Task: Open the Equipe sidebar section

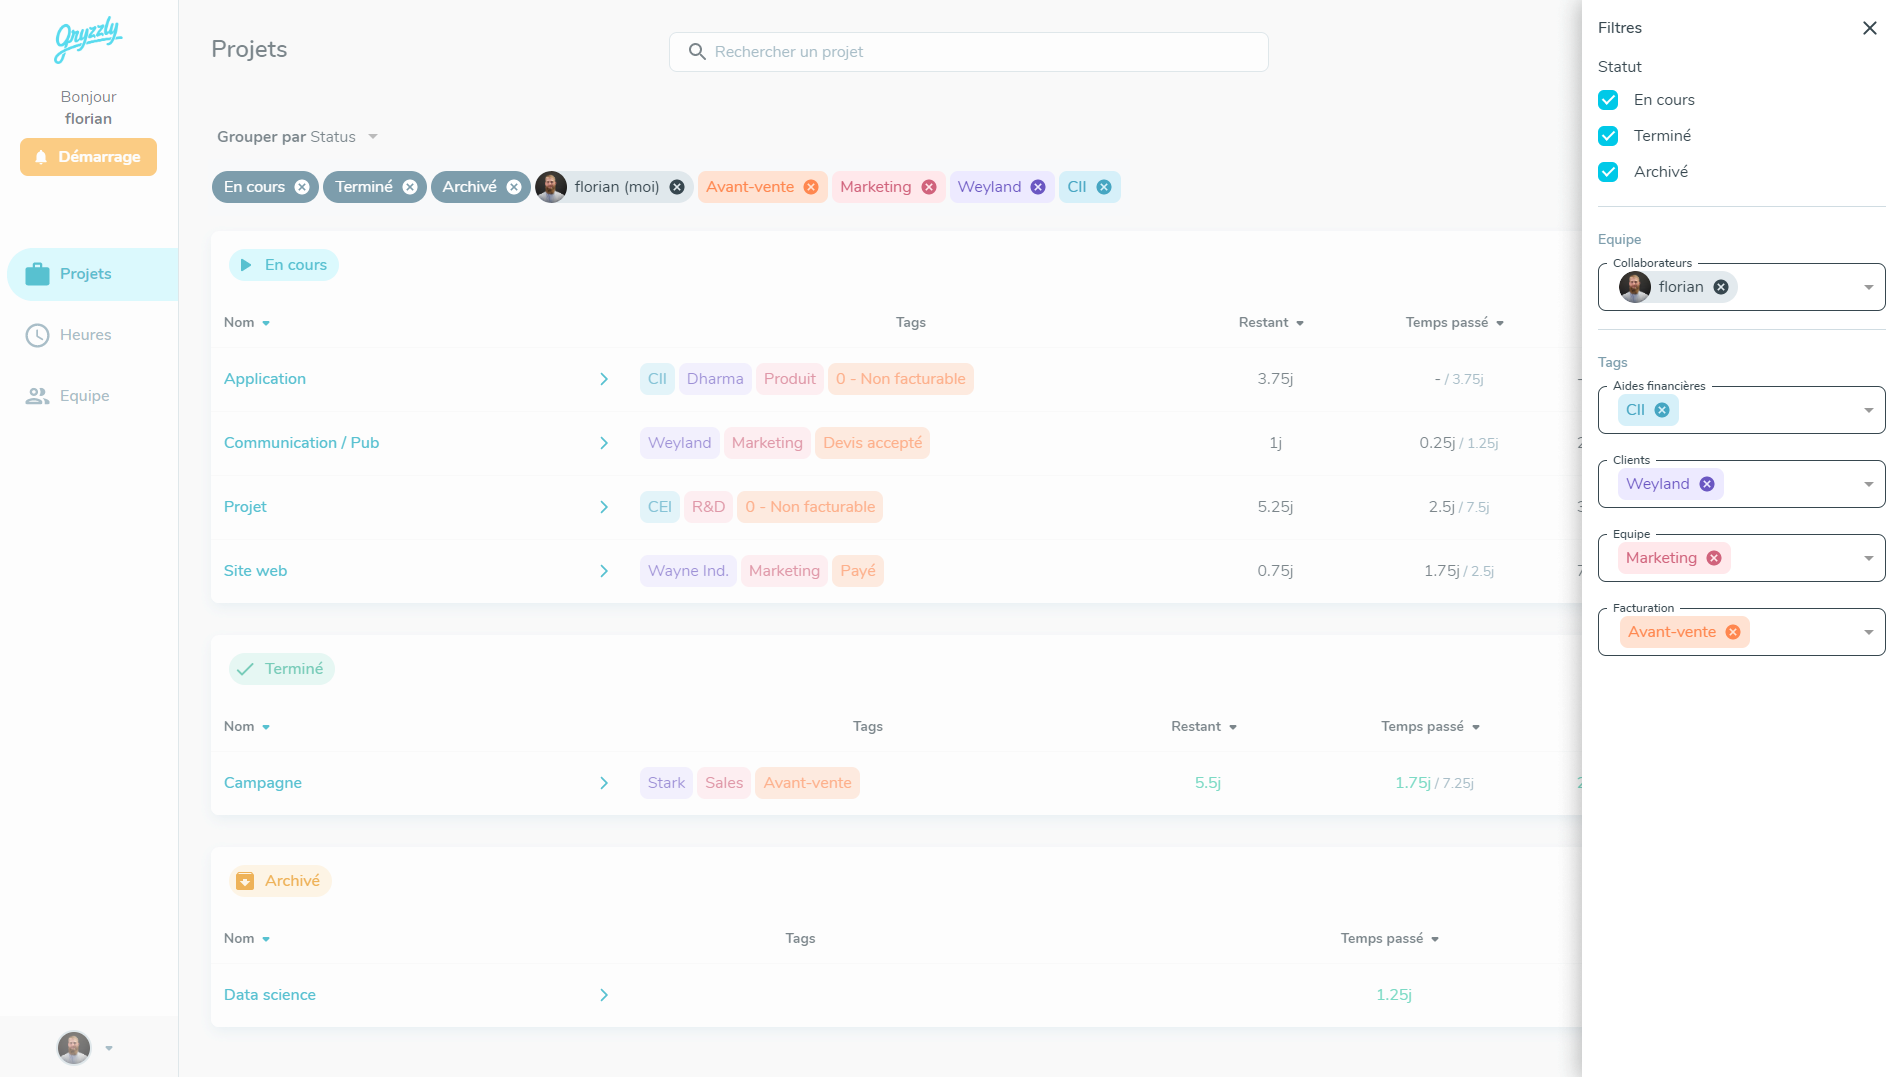Action: [84, 396]
